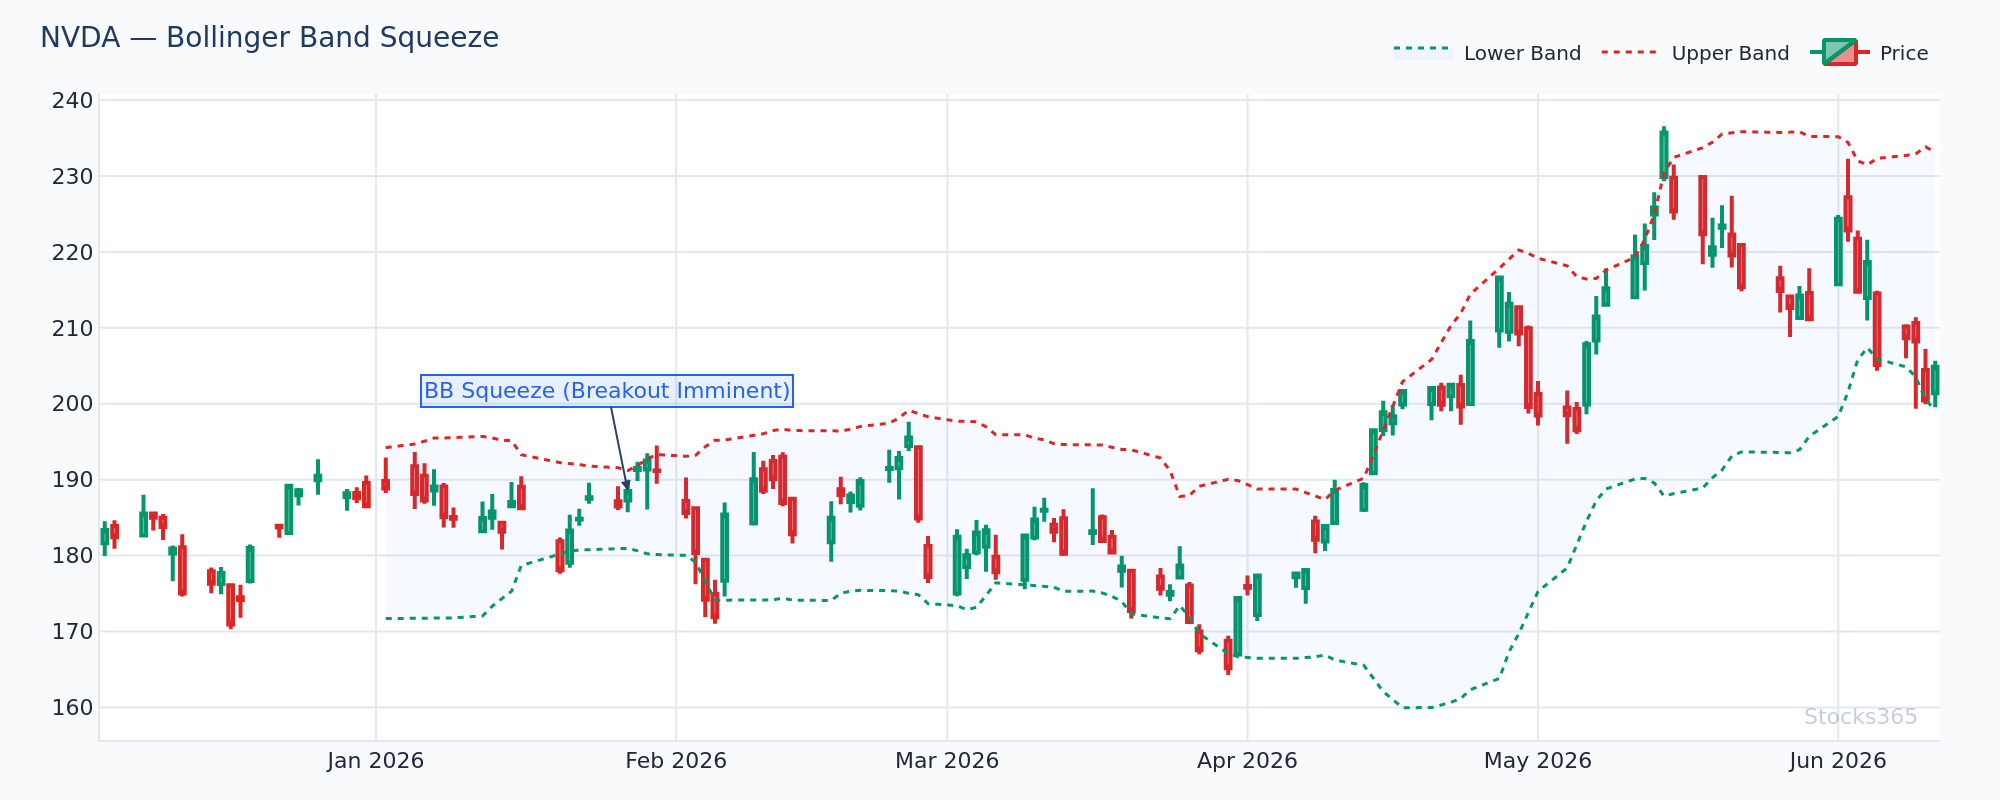Screen dimensions: 2000x800
Task: Click the 230 y-axis tick label
Action: 73,176
